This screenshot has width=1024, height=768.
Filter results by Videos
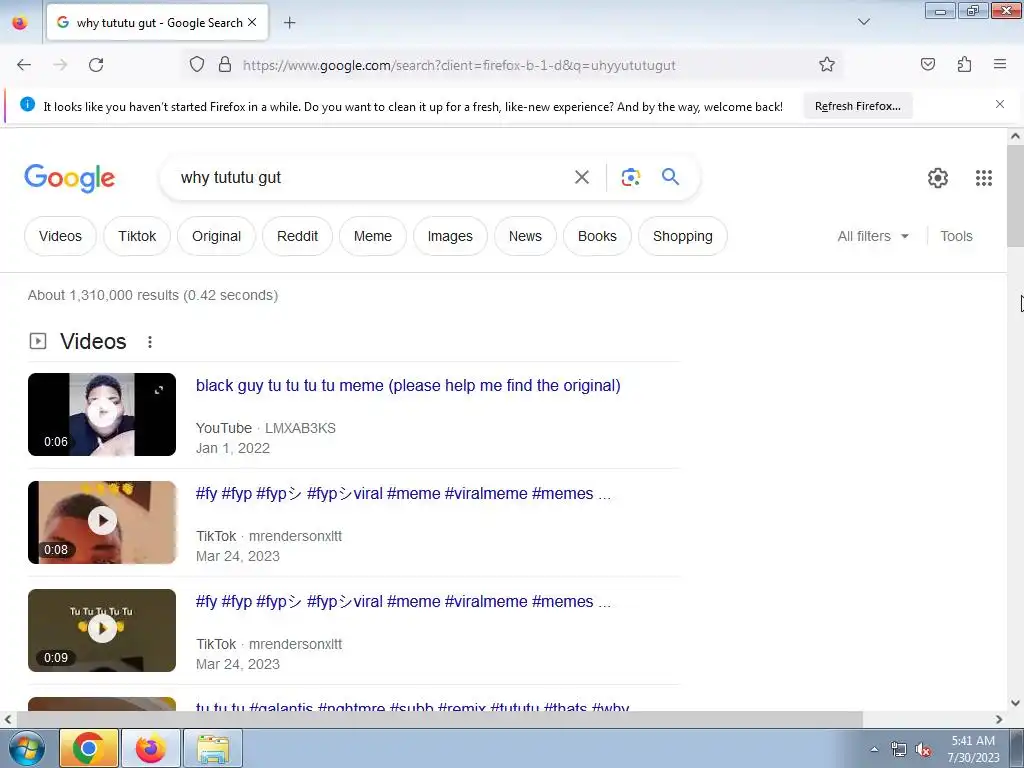tap(60, 236)
